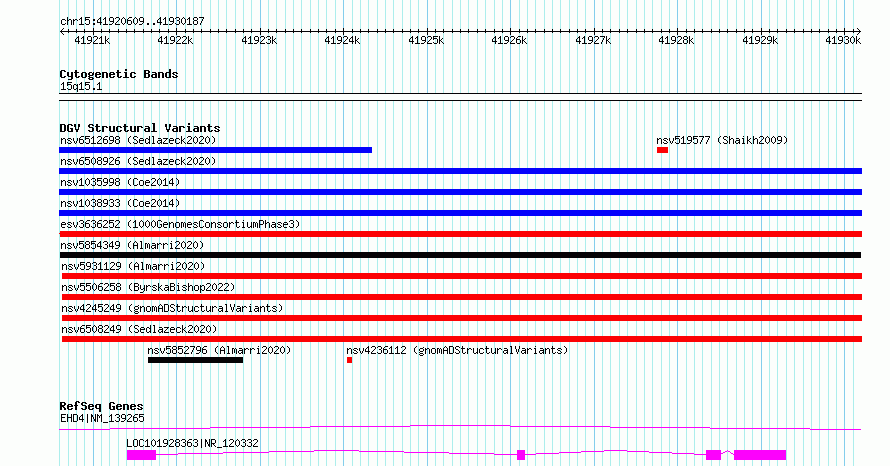Click the largest LOC101928363 exon block
Screen dimensions: 890x466
(760, 455)
